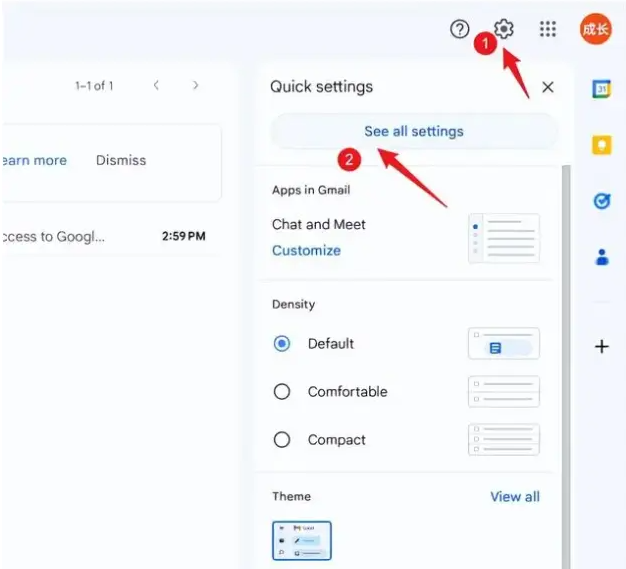The image size is (626, 569).
Task: Close the Quick settings panel
Action: click(x=548, y=87)
